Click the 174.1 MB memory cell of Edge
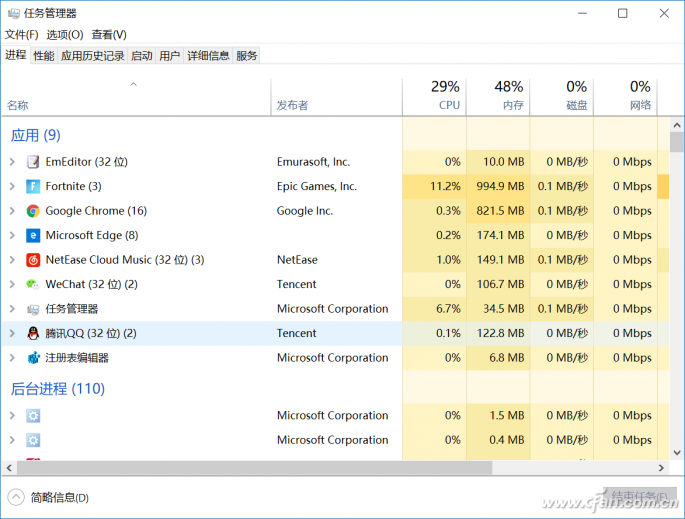Image resolution: width=685 pixels, height=519 pixels. [498, 235]
